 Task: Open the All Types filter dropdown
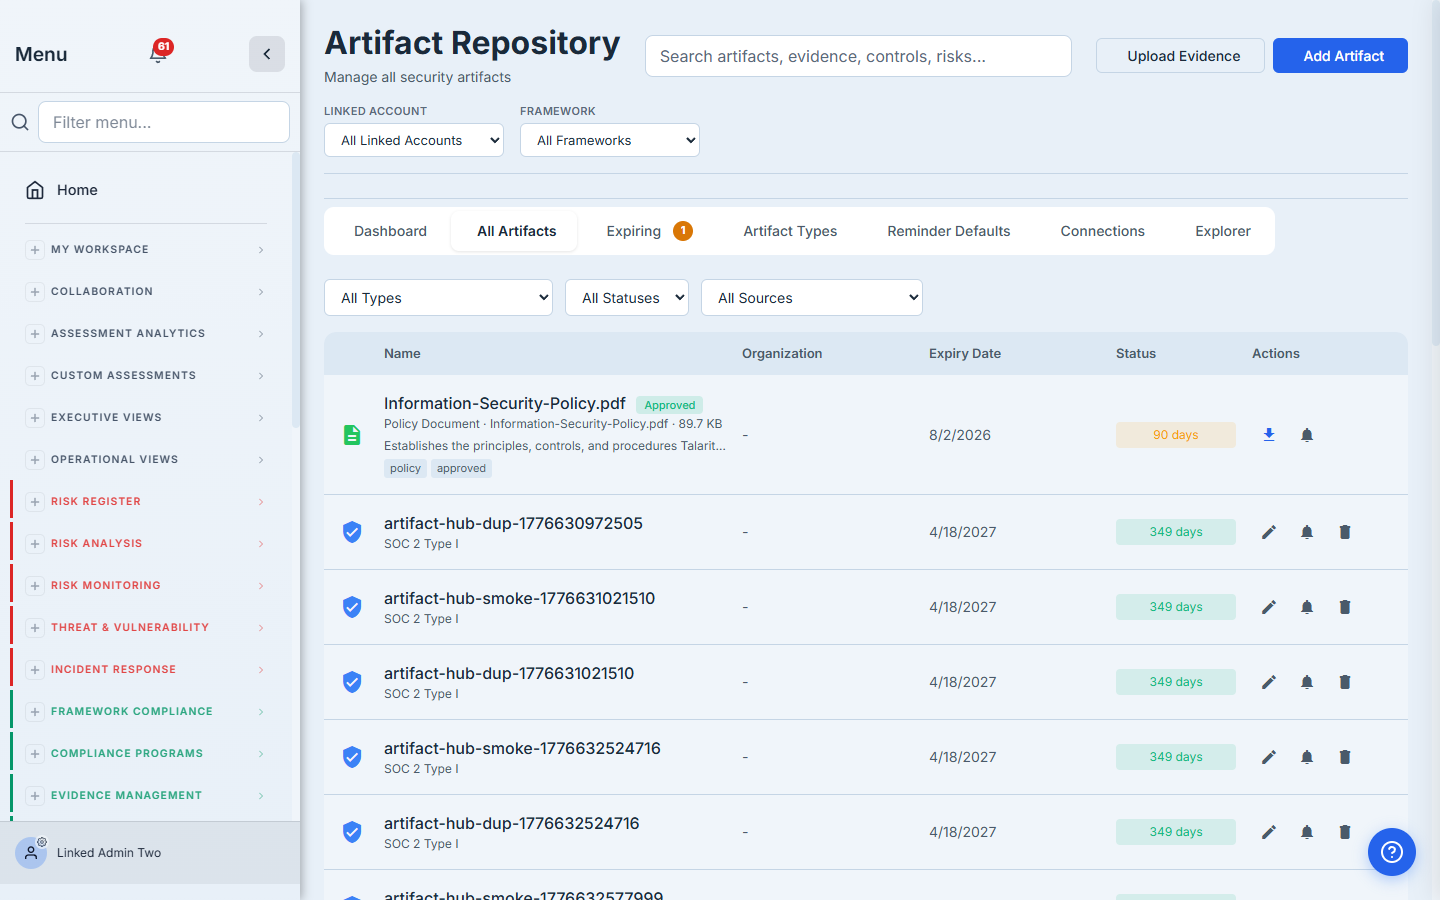[x=438, y=298]
